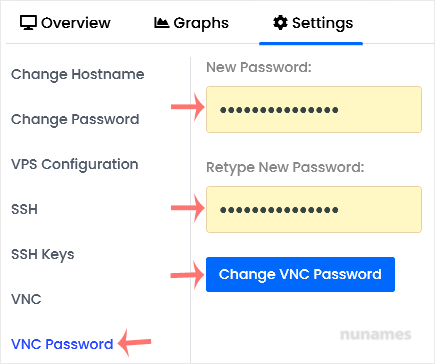Click the gear icon beside Settings
Viewport: 435px width, 364px height.
coord(280,23)
